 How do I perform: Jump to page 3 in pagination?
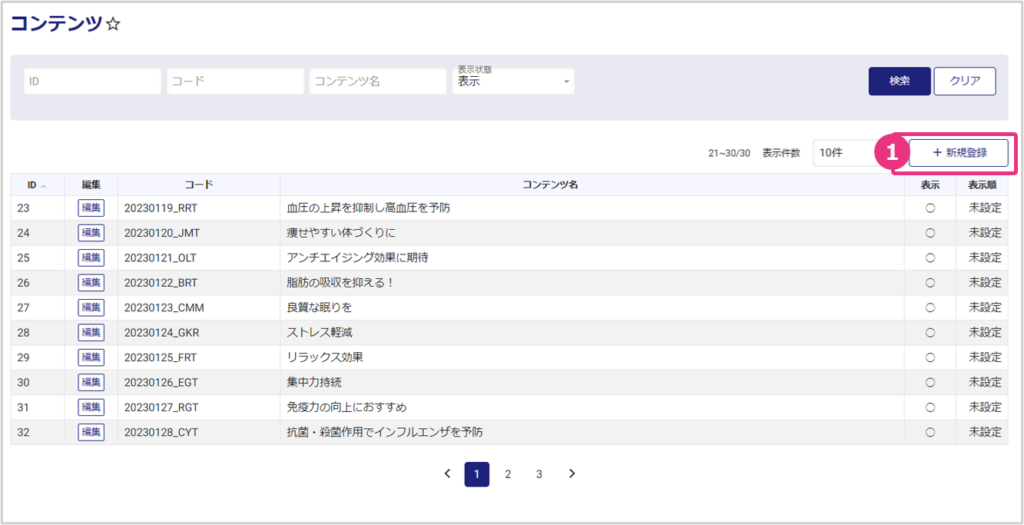539,474
